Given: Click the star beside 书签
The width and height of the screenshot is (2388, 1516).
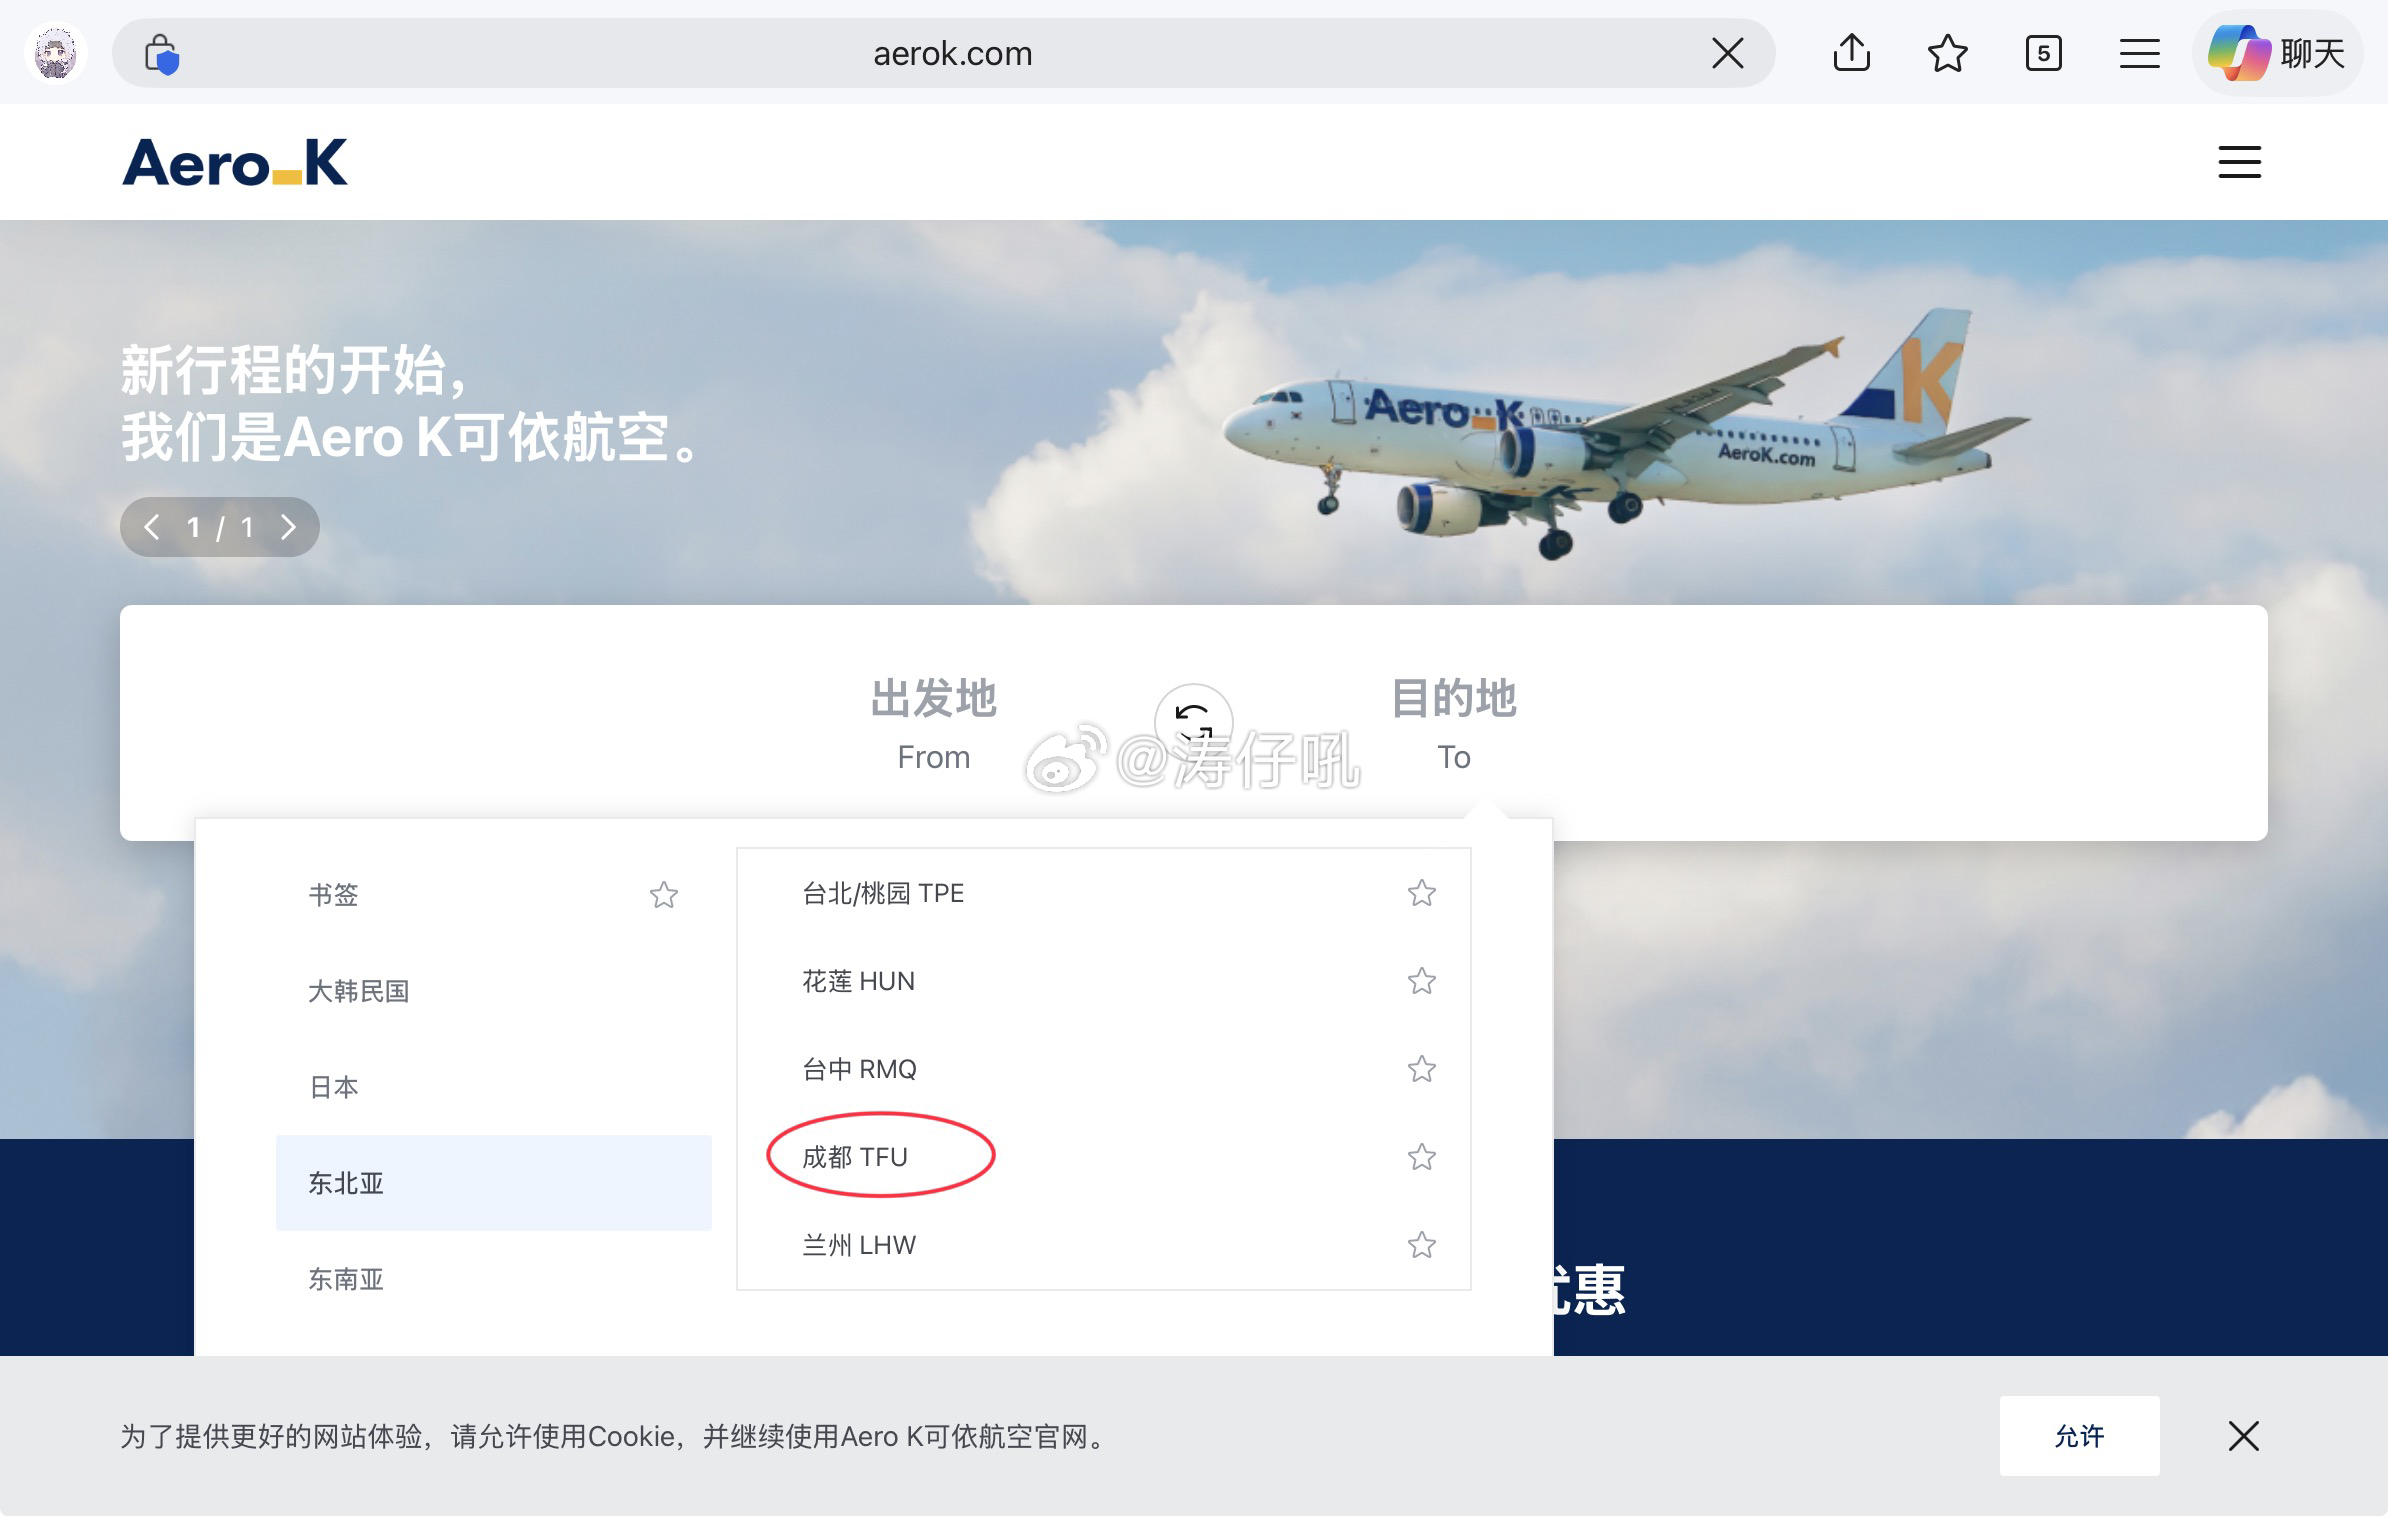Looking at the screenshot, I should [664, 894].
